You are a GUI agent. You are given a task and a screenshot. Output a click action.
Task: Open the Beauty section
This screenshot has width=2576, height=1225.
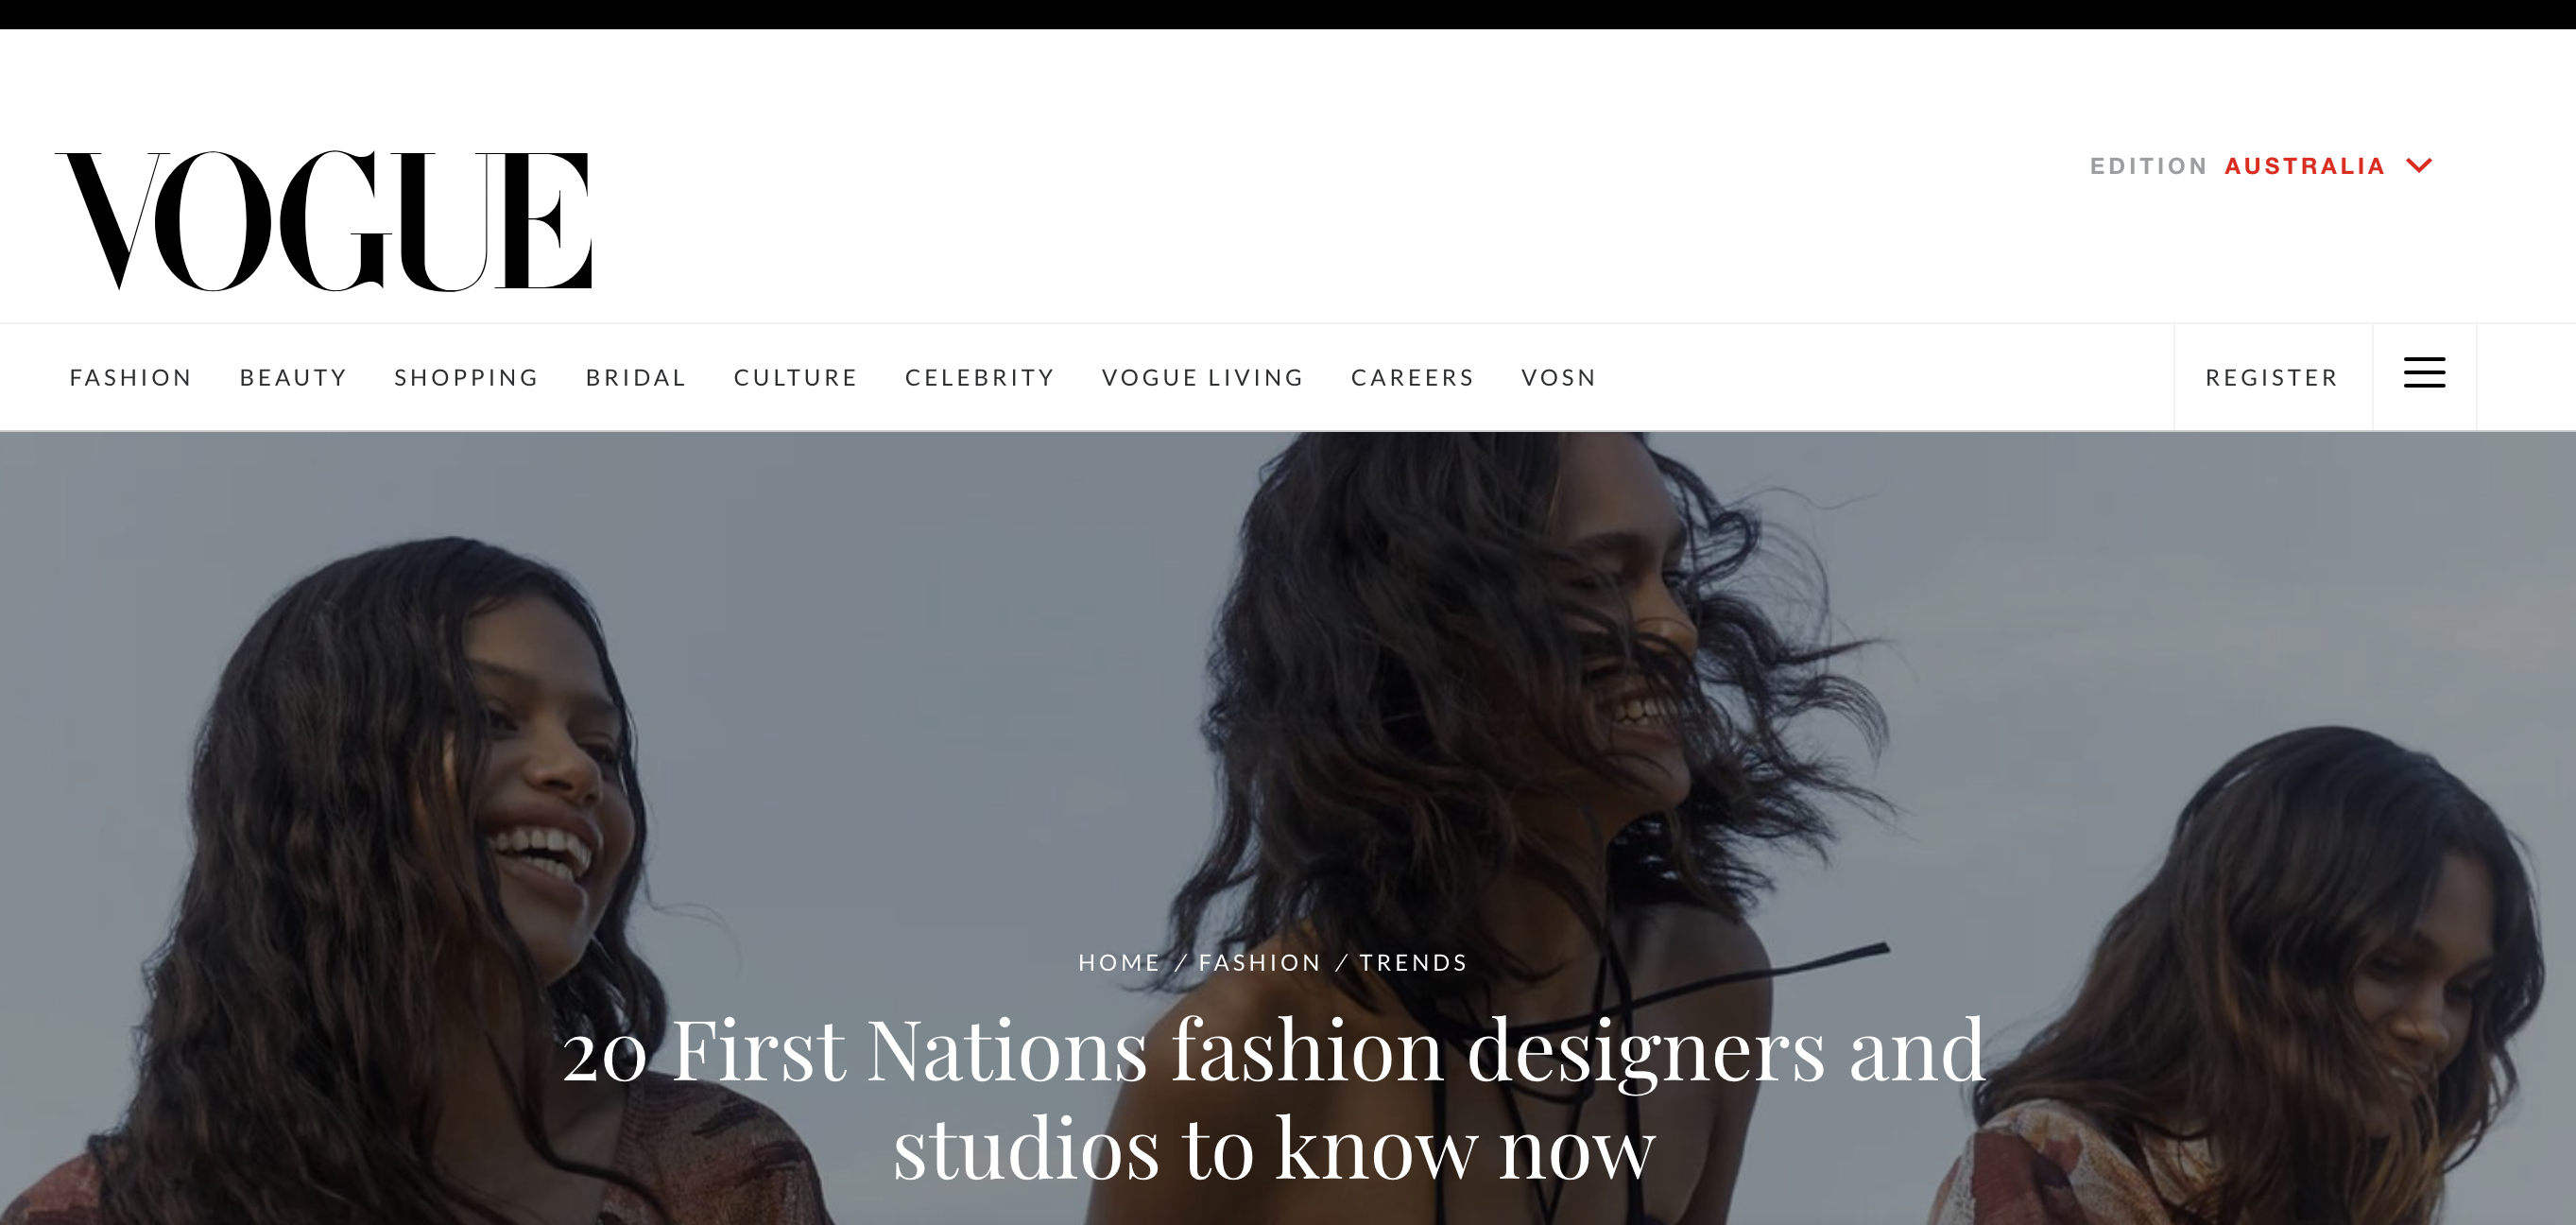point(293,378)
